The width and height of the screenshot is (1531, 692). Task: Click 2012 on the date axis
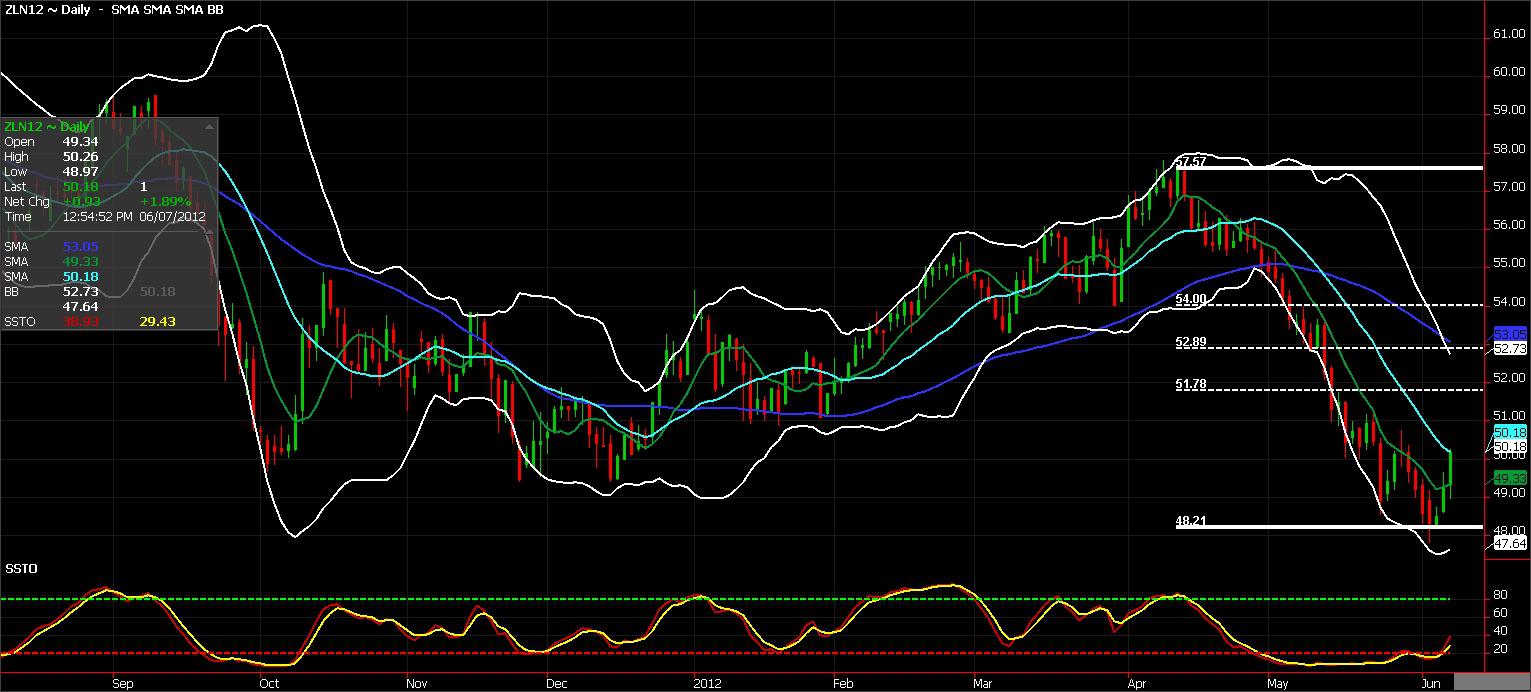tap(708, 684)
